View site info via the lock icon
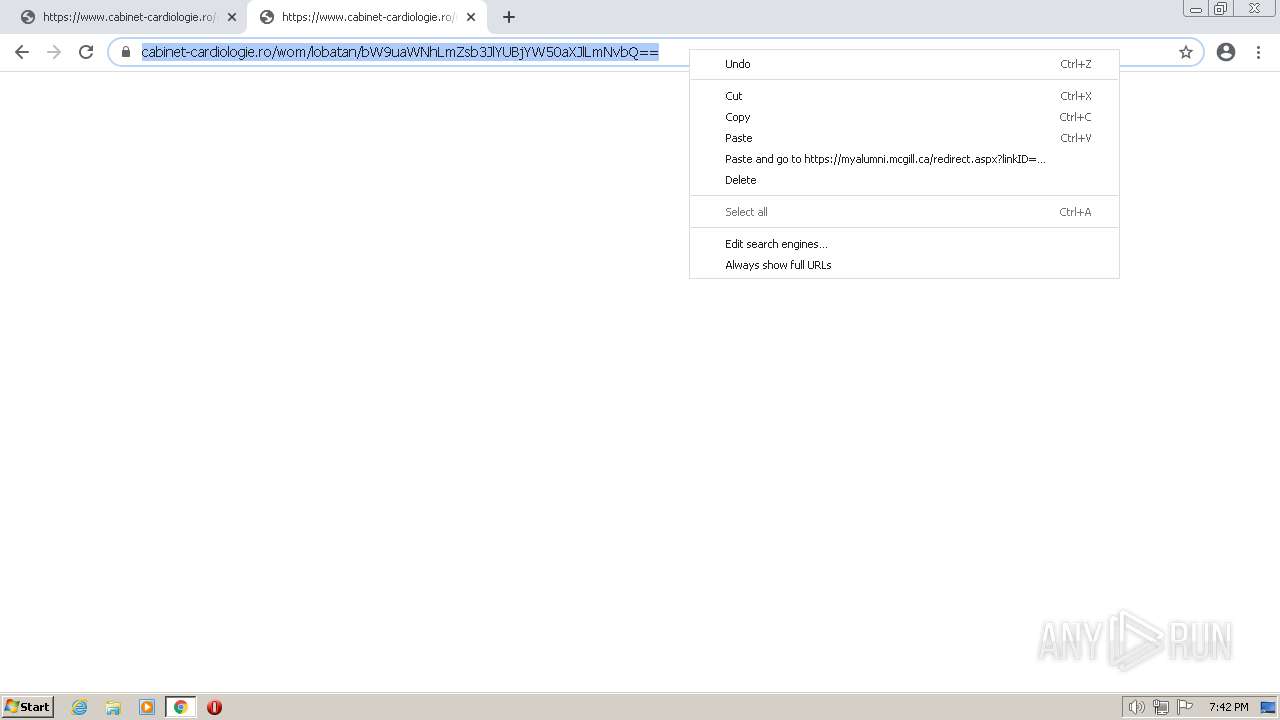 pyautogui.click(x=126, y=52)
